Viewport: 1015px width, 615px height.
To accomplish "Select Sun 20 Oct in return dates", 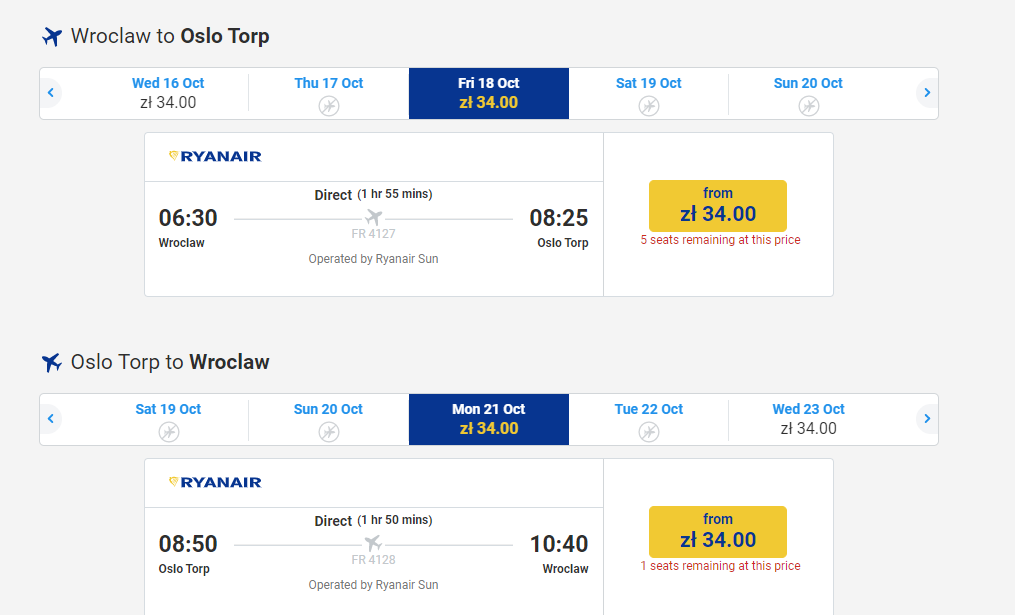I will click(x=329, y=419).
